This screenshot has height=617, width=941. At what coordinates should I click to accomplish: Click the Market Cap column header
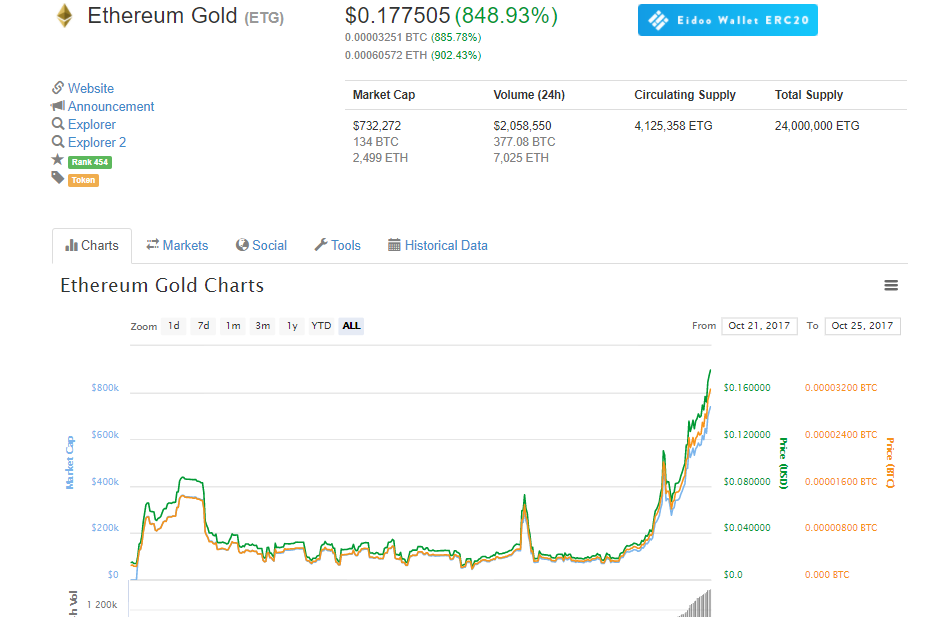pos(384,95)
